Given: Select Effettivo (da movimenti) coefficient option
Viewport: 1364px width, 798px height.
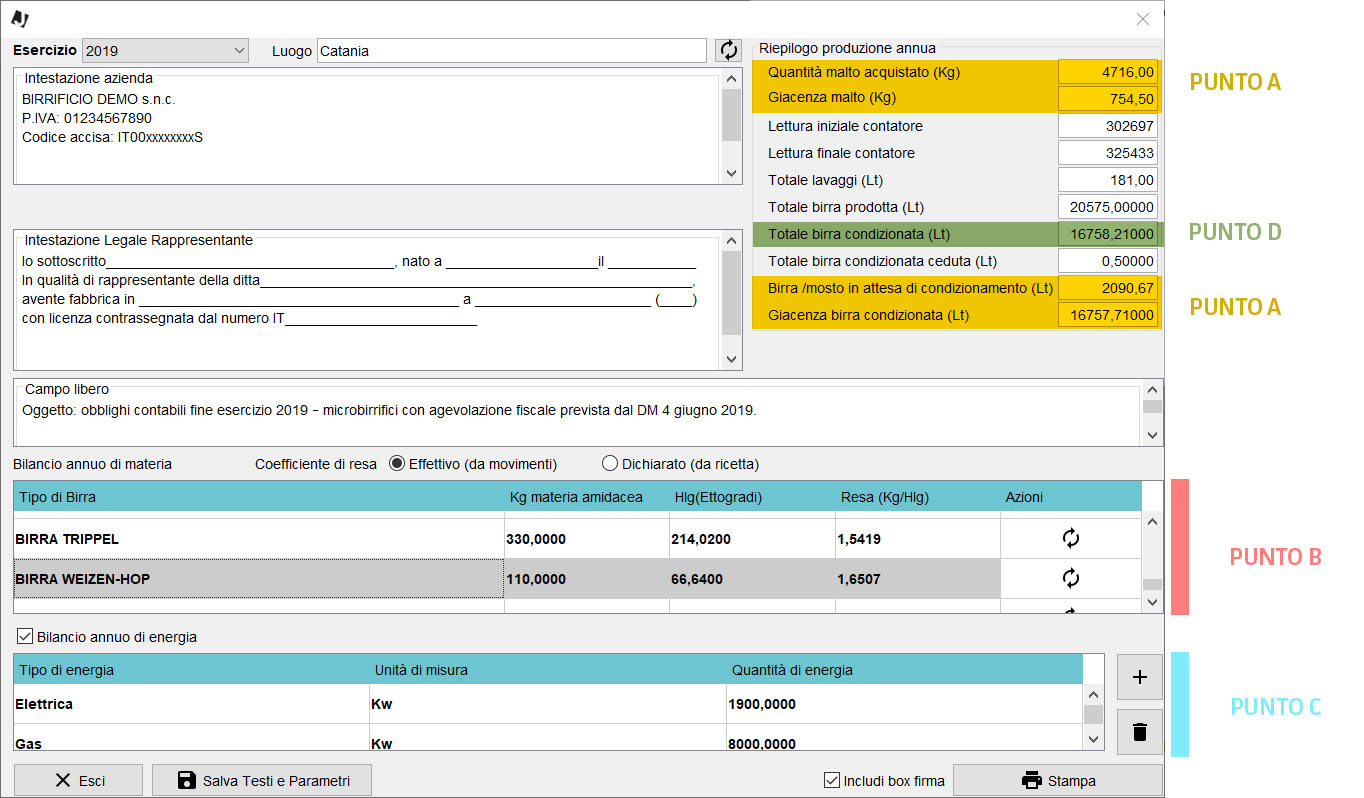Looking at the screenshot, I should coord(396,464).
